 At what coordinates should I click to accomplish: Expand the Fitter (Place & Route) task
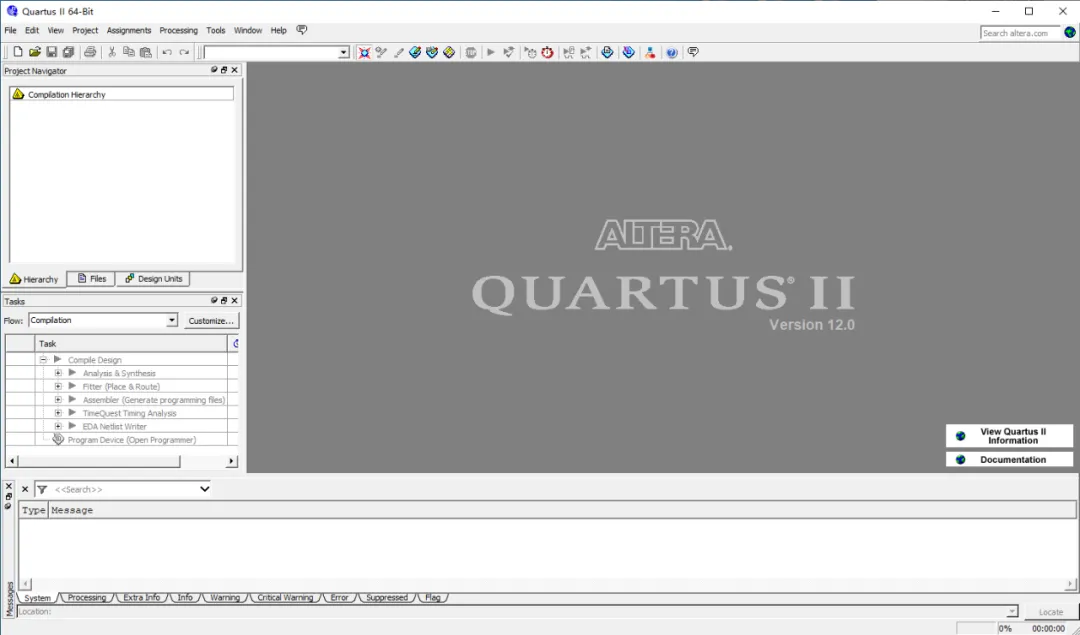click(58, 386)
